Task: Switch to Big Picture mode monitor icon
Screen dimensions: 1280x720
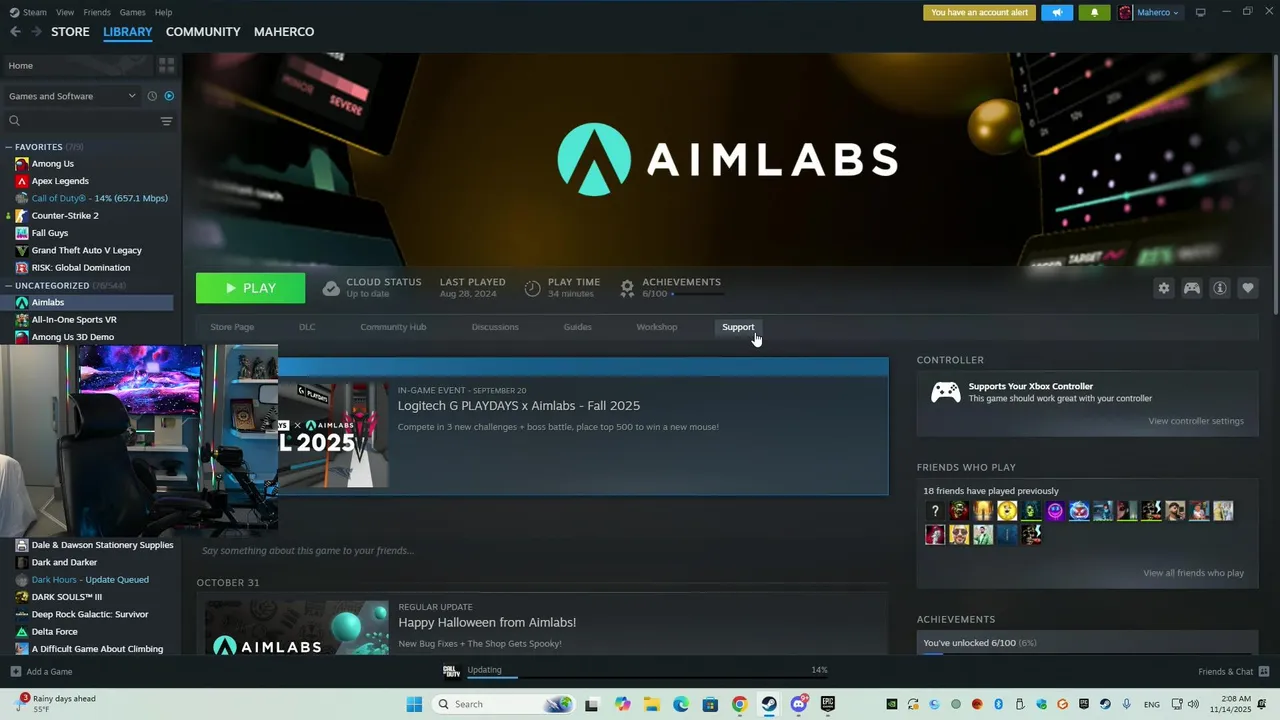Action: (x=1201, y=12)
